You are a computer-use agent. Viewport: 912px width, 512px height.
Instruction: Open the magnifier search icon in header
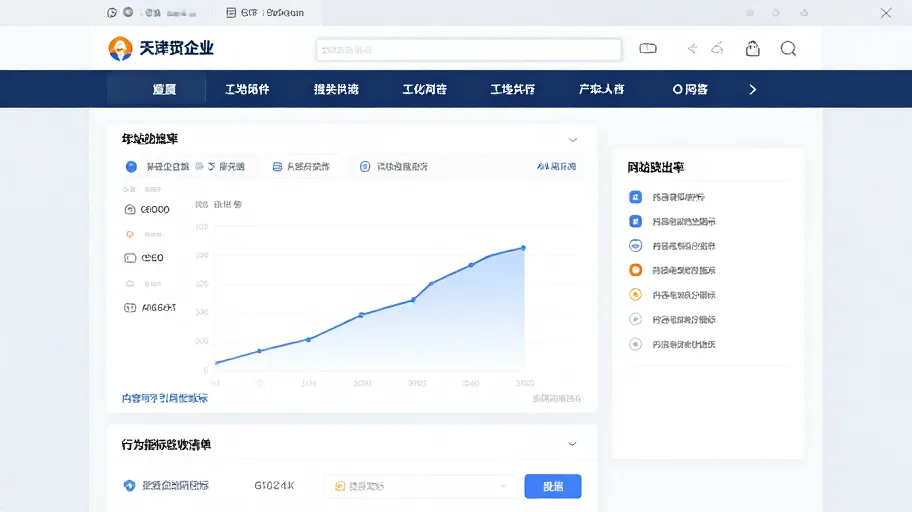[788, 49]
